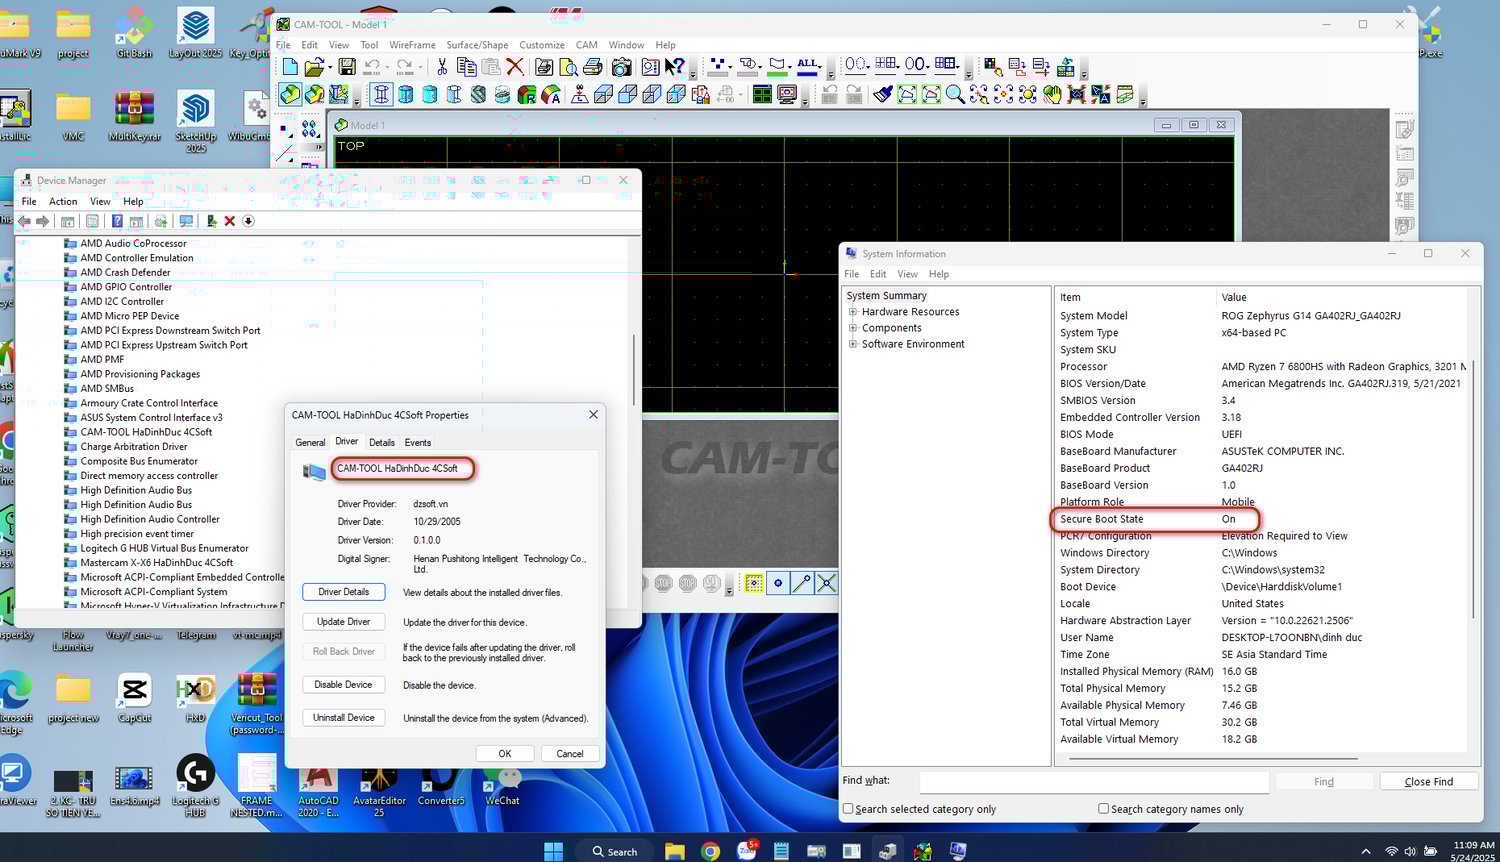Switch to the Events tab in Properties dialog
The height and width of the screenshot is (862, 1500).
[x=418, y=442]
